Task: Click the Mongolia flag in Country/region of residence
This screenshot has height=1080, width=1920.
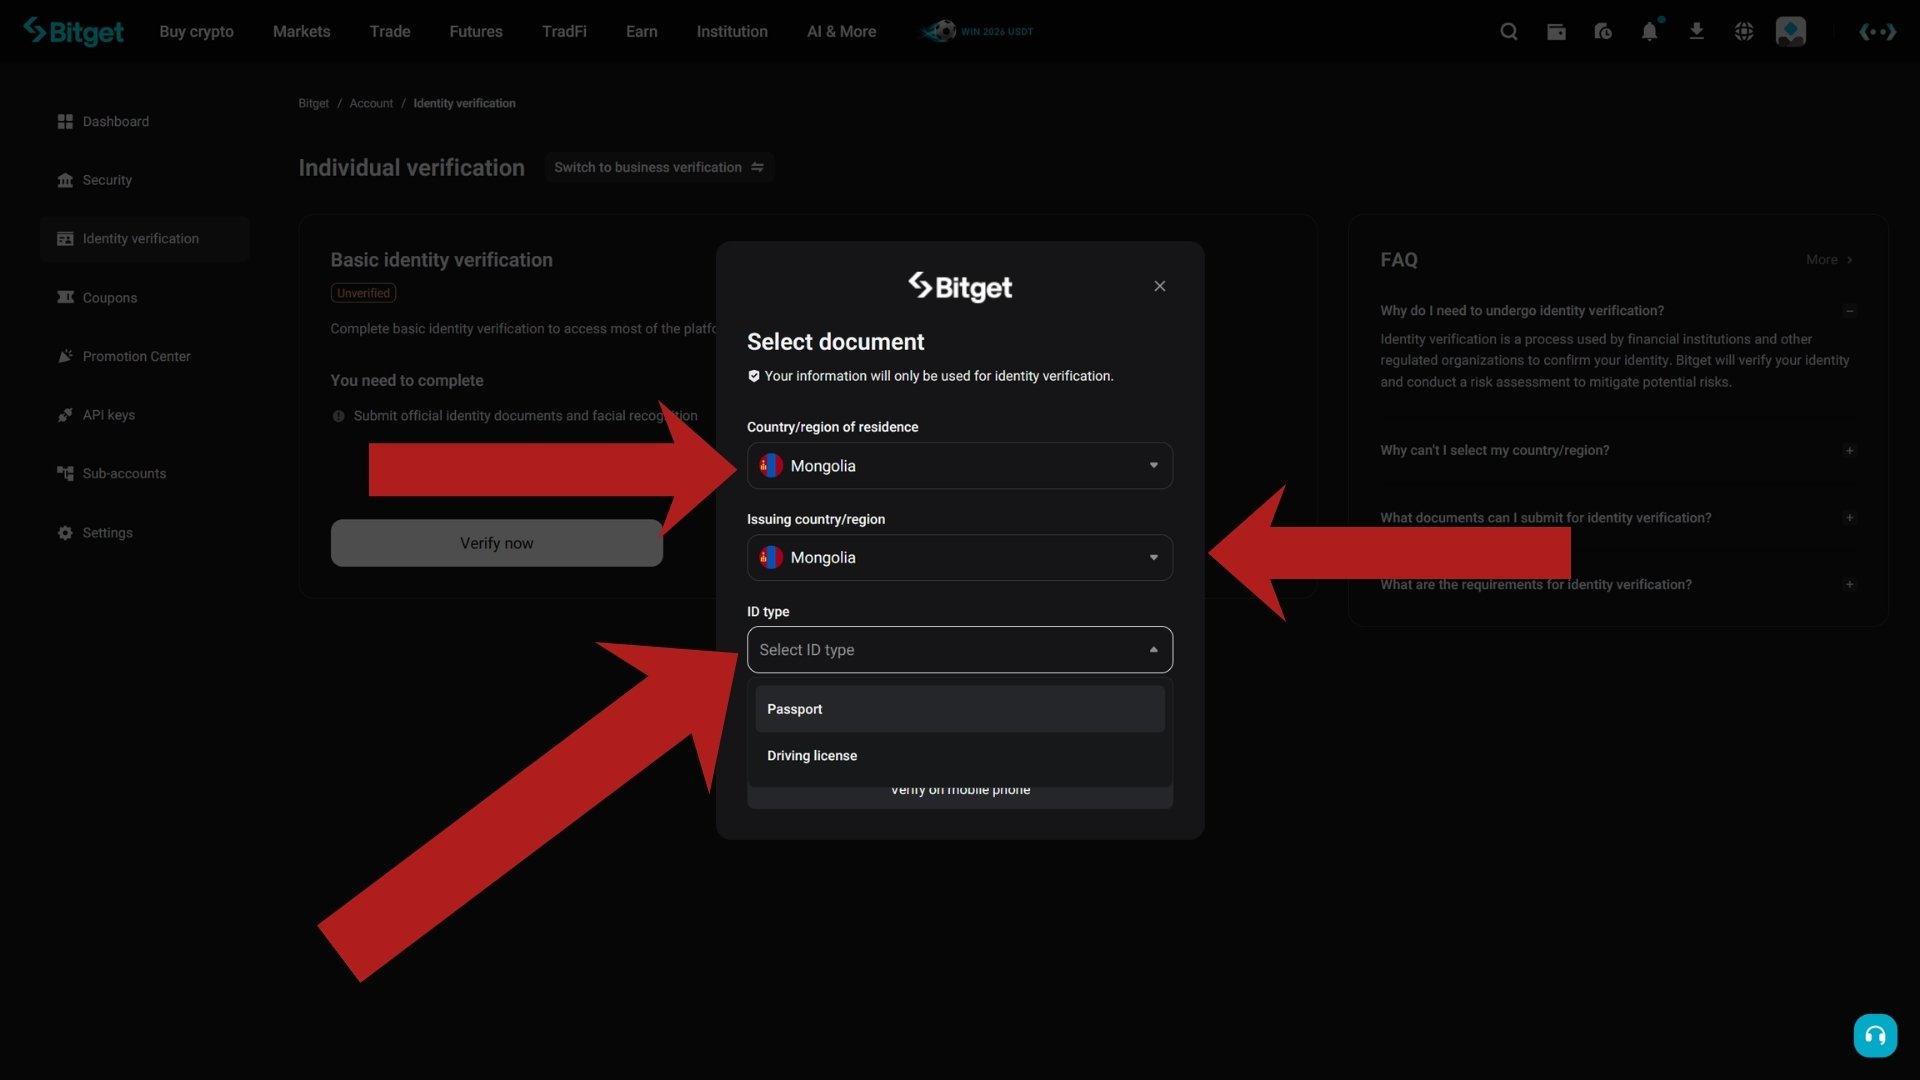Action: click(771, 466)
